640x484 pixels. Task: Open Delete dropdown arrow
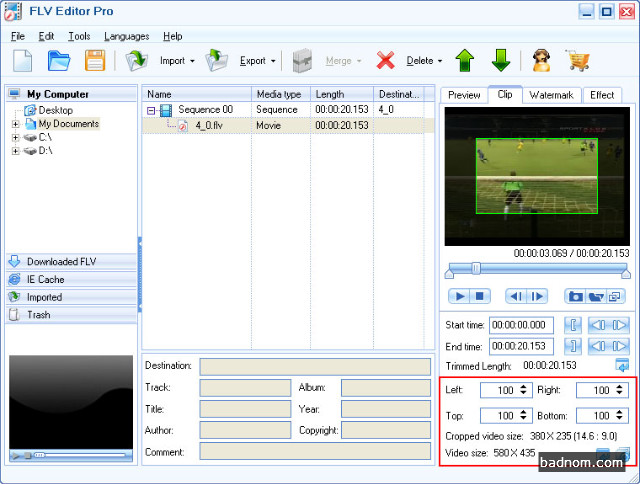click(x=440, y=61)
